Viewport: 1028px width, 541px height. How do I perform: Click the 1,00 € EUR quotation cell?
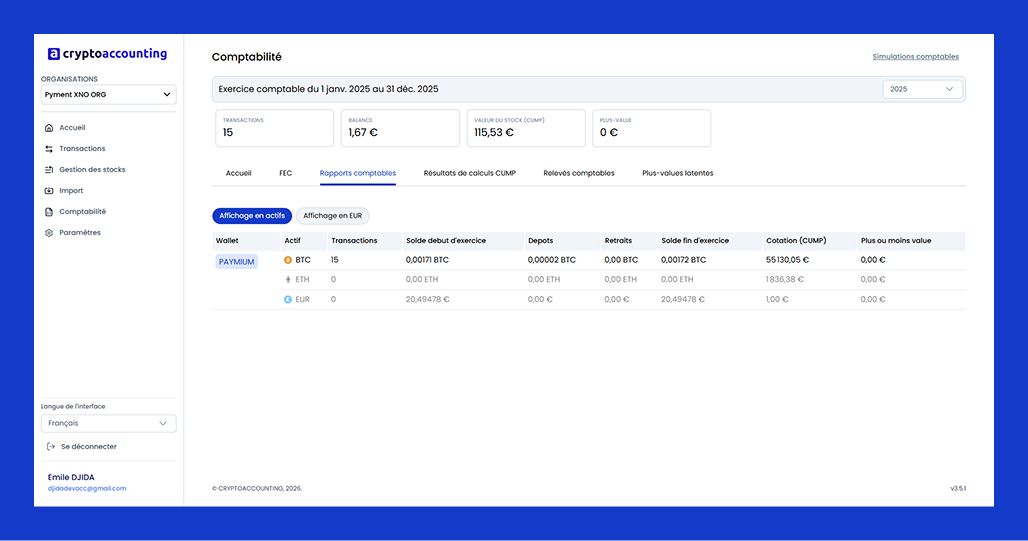pyautogui.click(x=778, y=300)
